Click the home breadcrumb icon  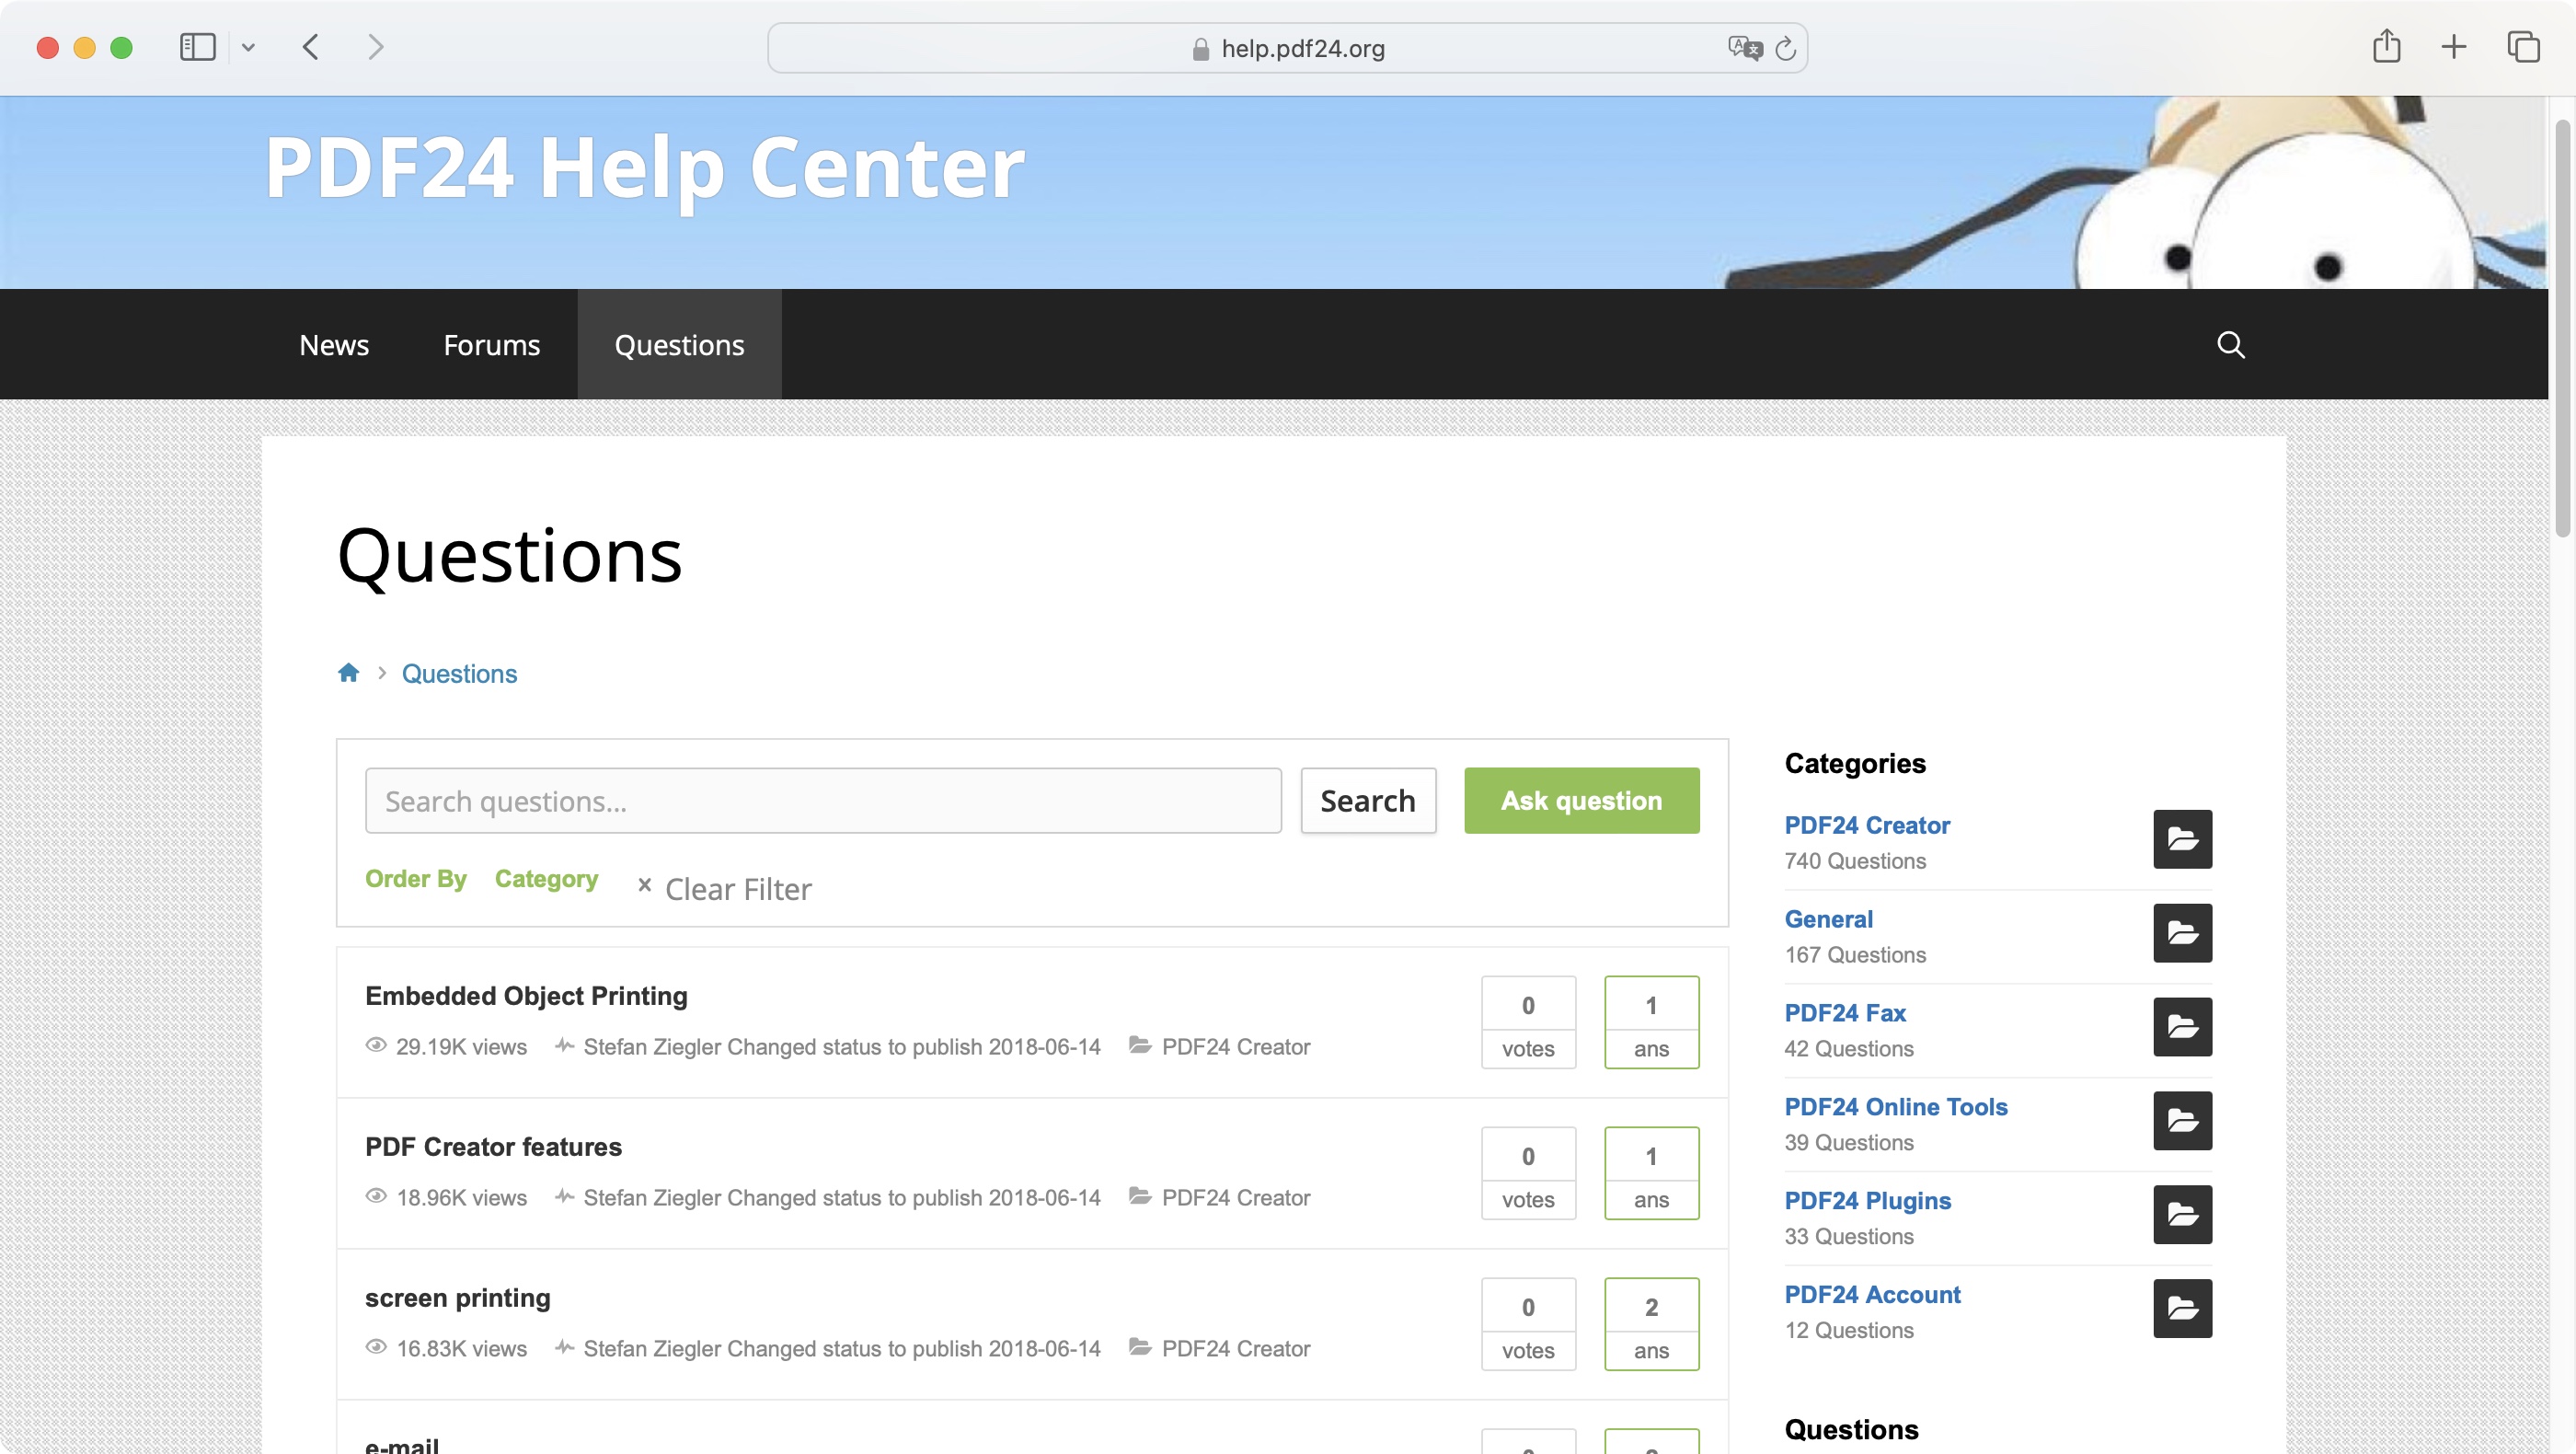347,672
